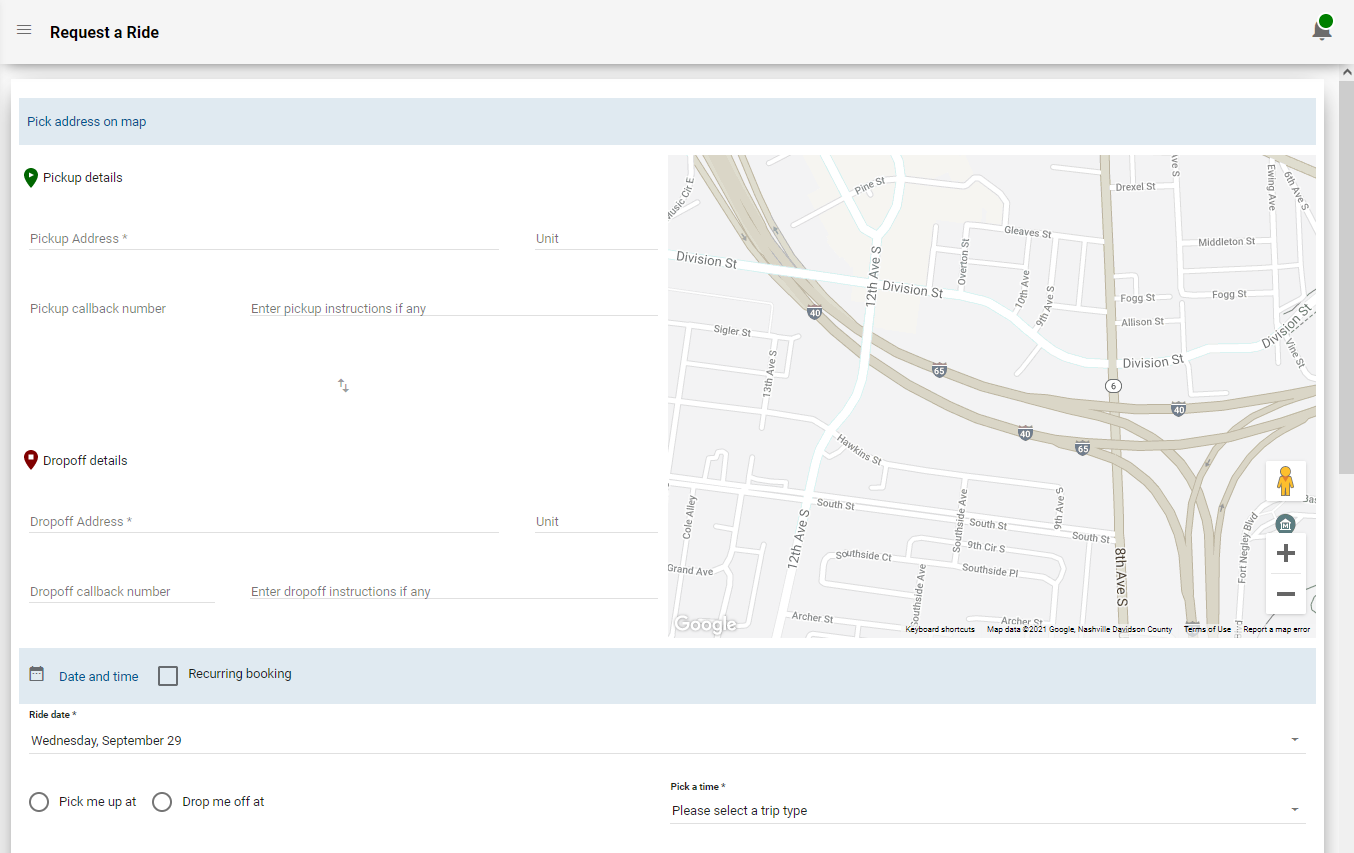
Task: Zoom in on the map with the plus icon
Action: pos(1285,553)
